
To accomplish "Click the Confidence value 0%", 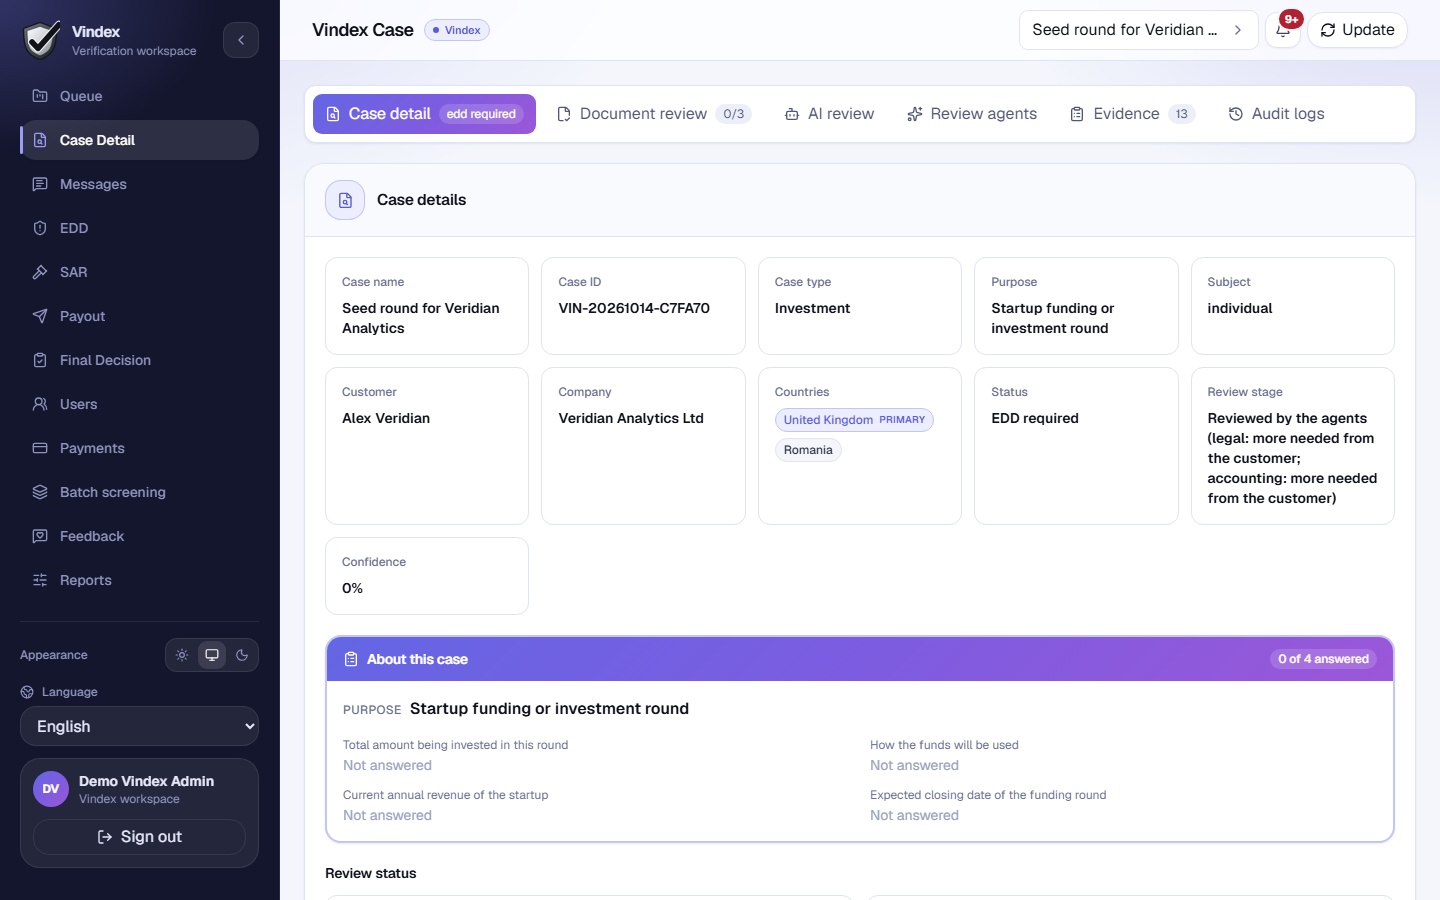I will tap(352, 588).
